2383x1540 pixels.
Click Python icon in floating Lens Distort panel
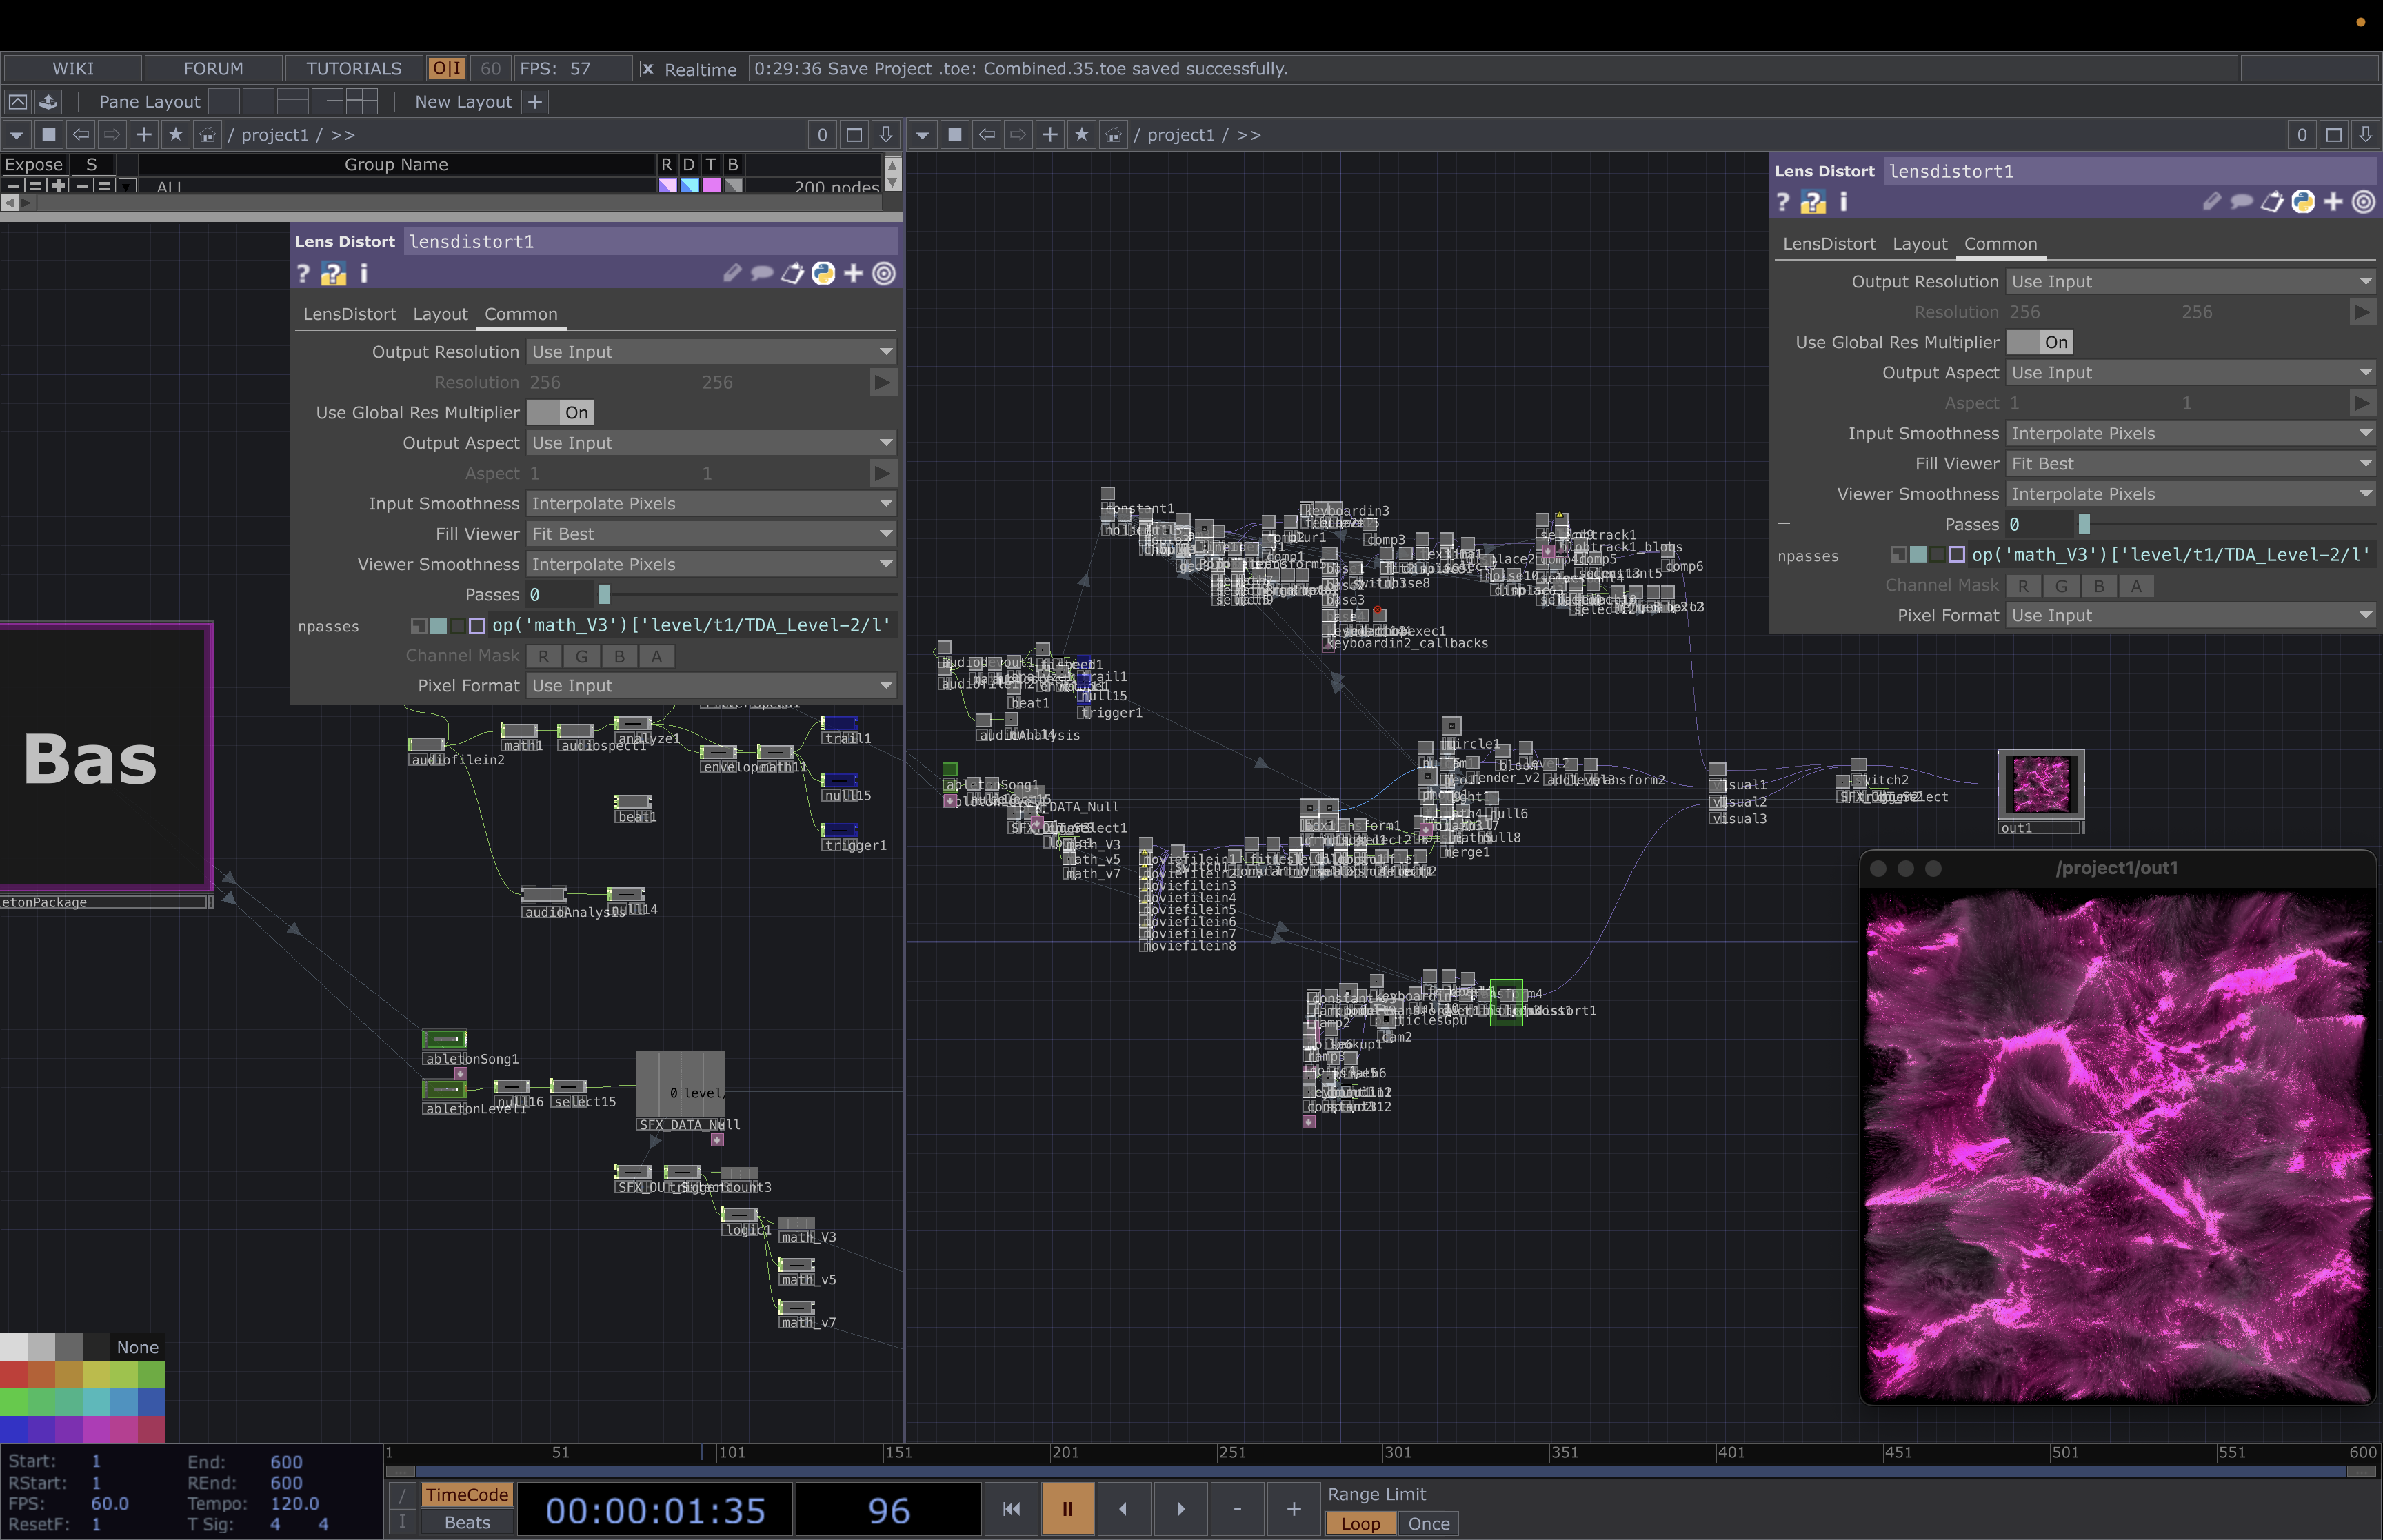823,274
